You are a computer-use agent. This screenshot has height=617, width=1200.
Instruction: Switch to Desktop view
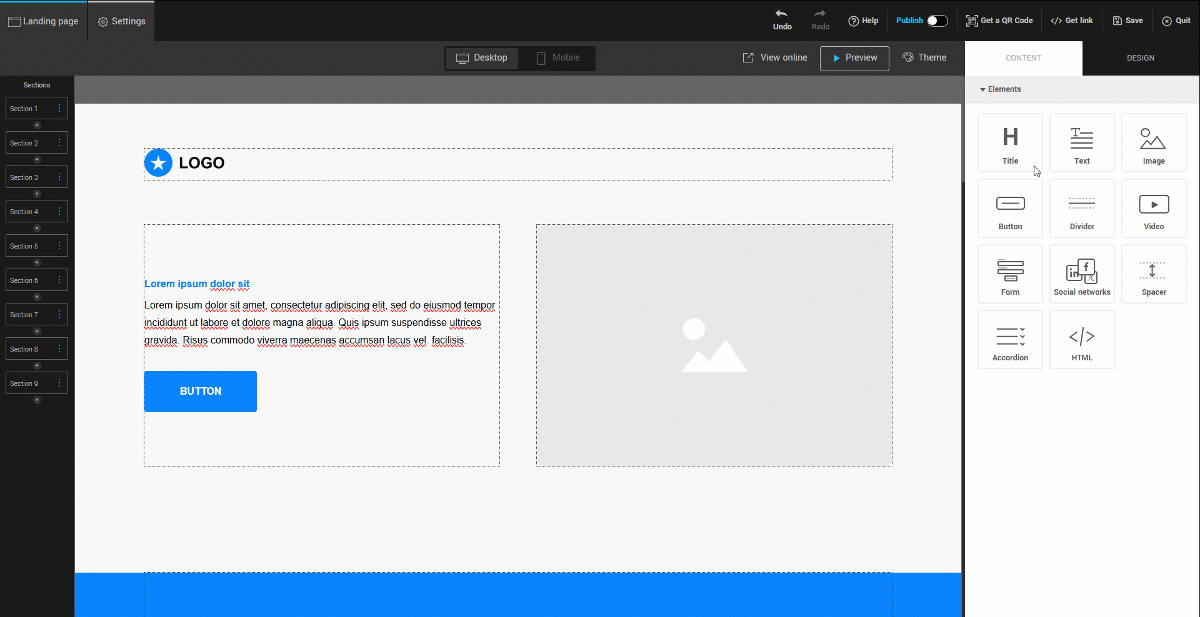pos(482,58)
